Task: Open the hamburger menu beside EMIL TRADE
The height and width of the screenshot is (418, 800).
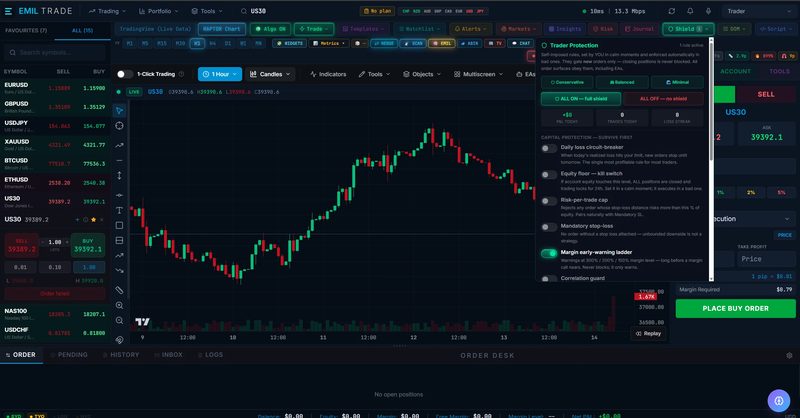Action: coord(8,11)
